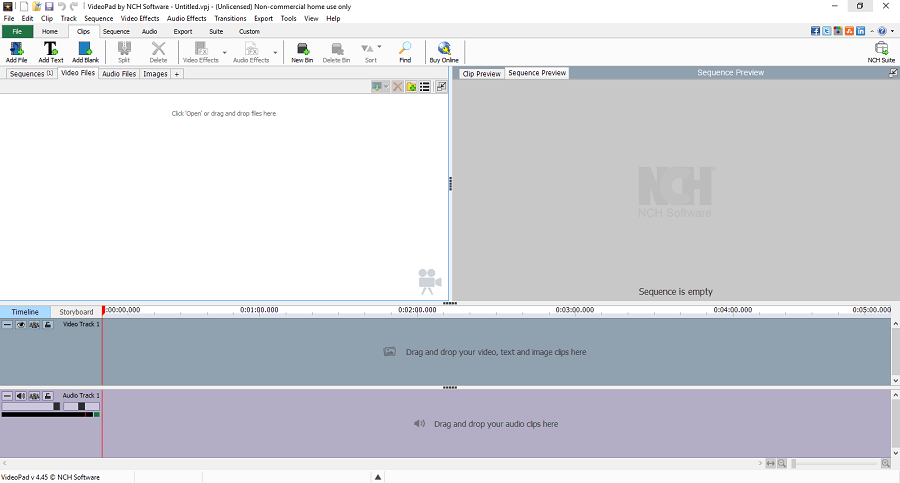
Task: Click the Find magnifier icon
Action: [x=405, y=52]
